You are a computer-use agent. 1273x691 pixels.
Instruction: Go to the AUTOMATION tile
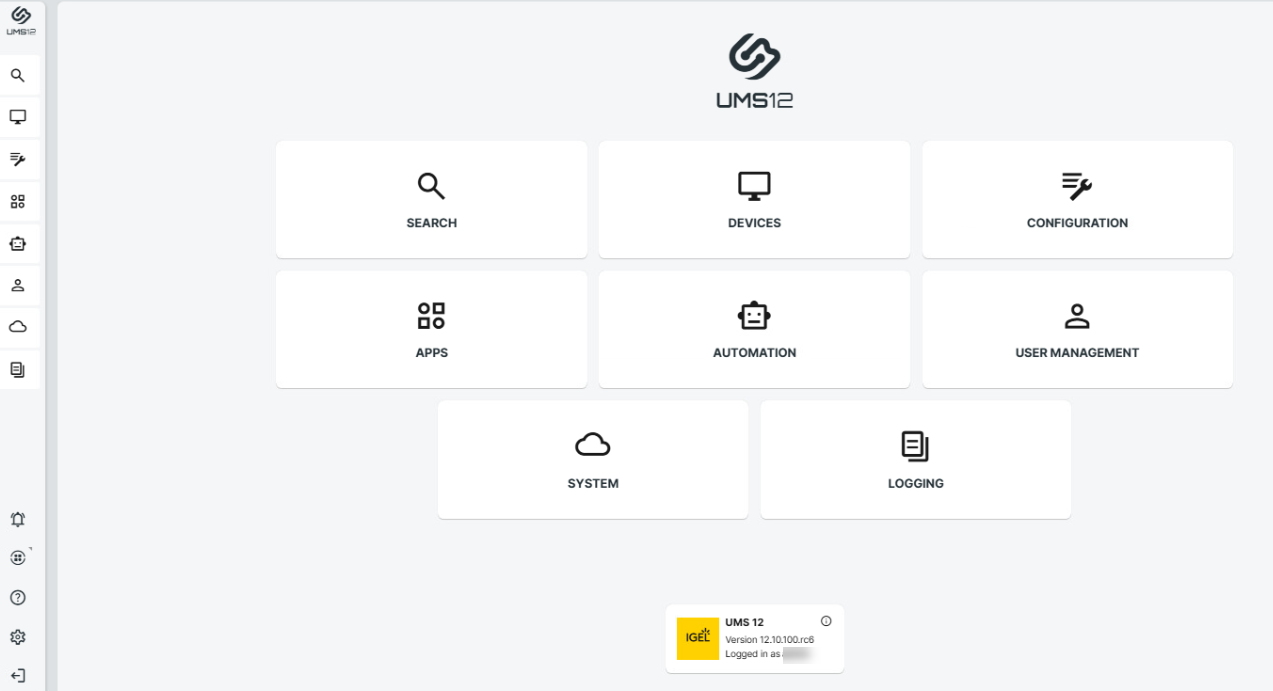tap(754, 330)
